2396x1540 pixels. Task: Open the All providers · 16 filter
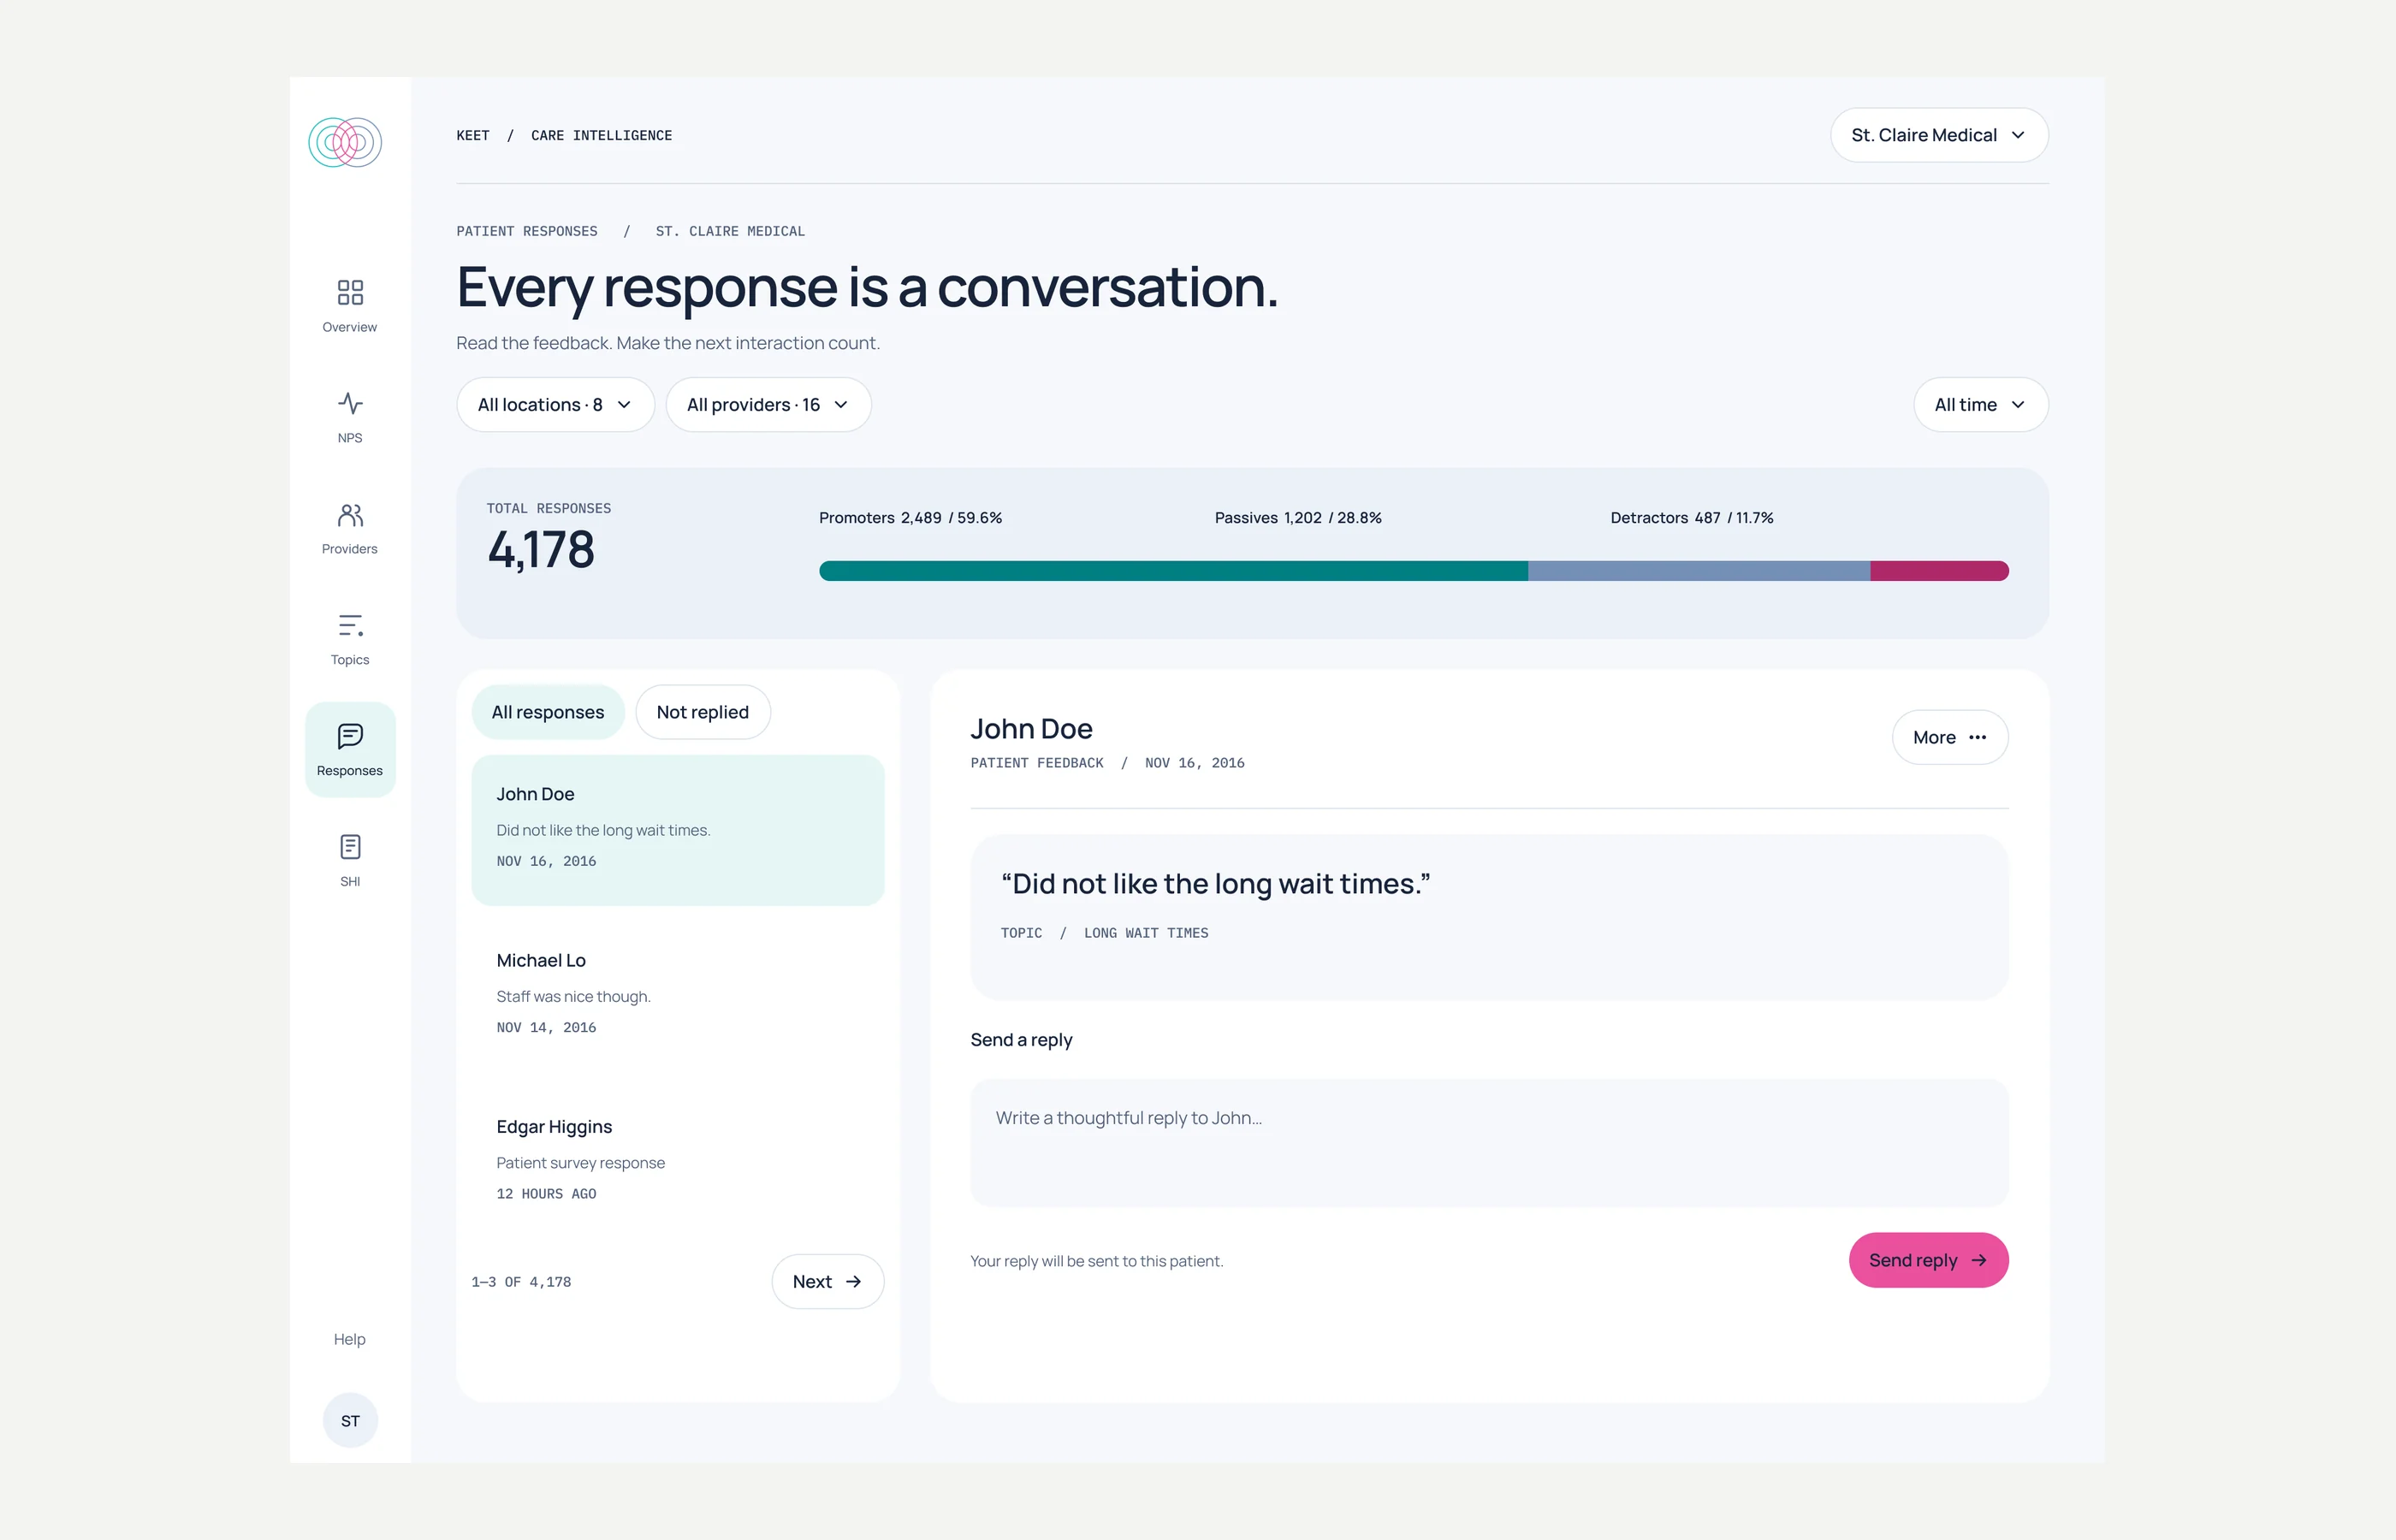(768, 404)
